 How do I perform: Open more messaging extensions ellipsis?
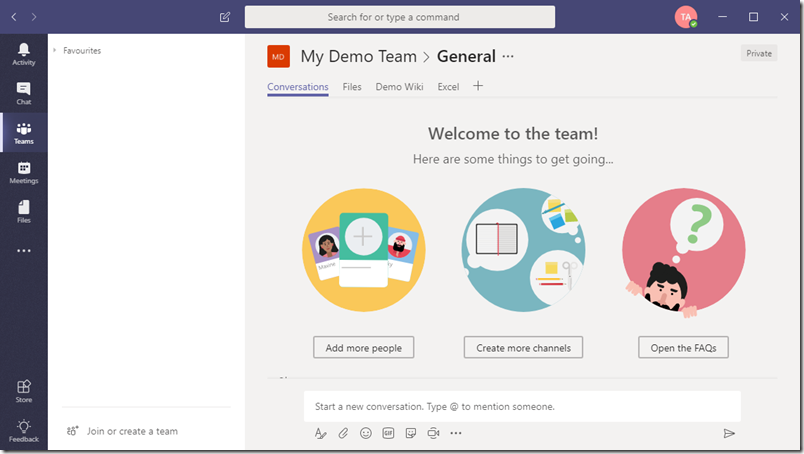456,433
